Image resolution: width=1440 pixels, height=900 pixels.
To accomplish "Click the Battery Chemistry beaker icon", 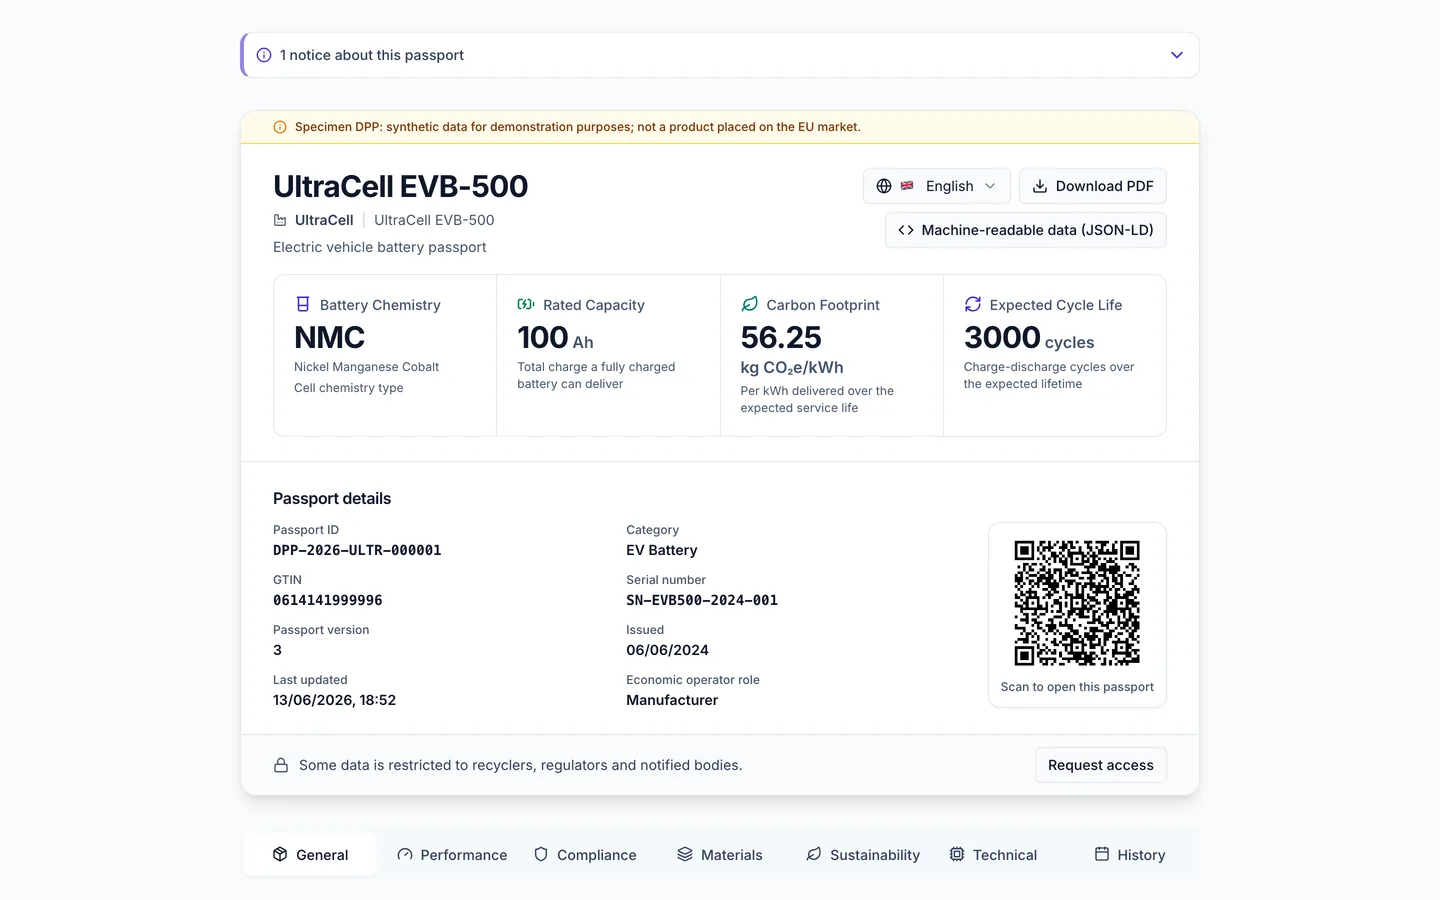I will coord(303,304).
